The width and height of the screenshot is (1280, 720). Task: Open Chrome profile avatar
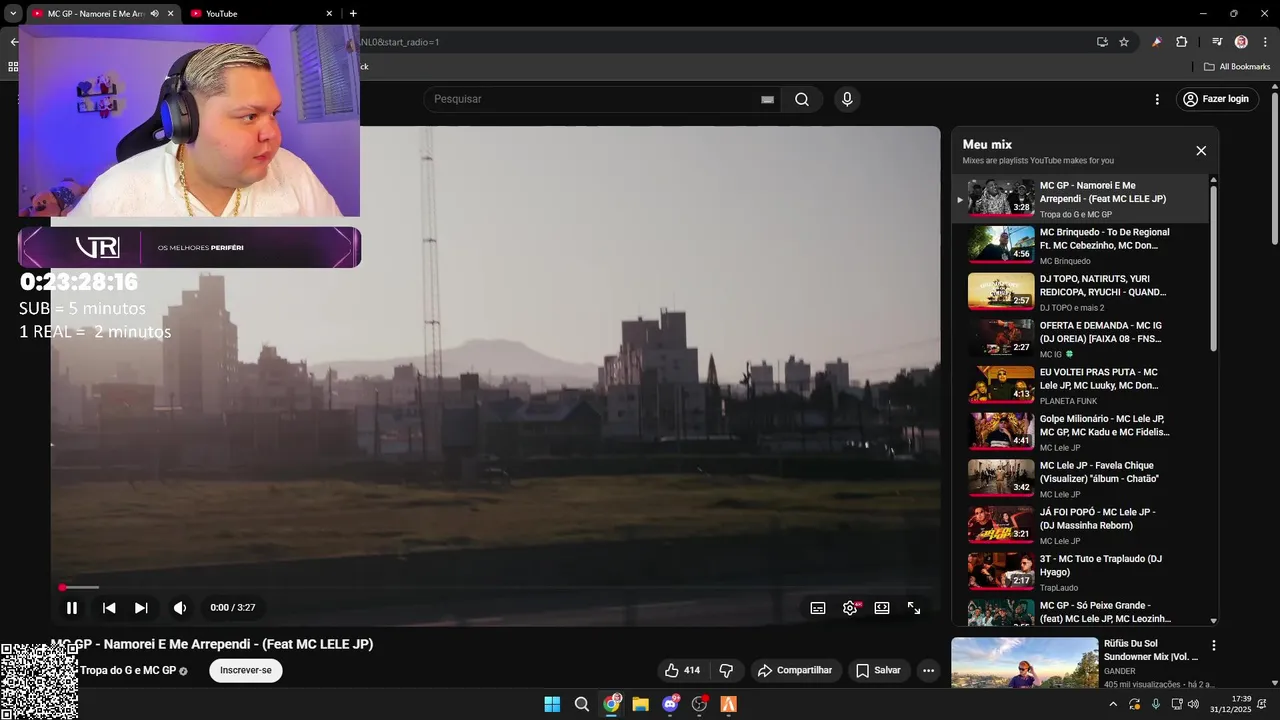[1241, 42]
